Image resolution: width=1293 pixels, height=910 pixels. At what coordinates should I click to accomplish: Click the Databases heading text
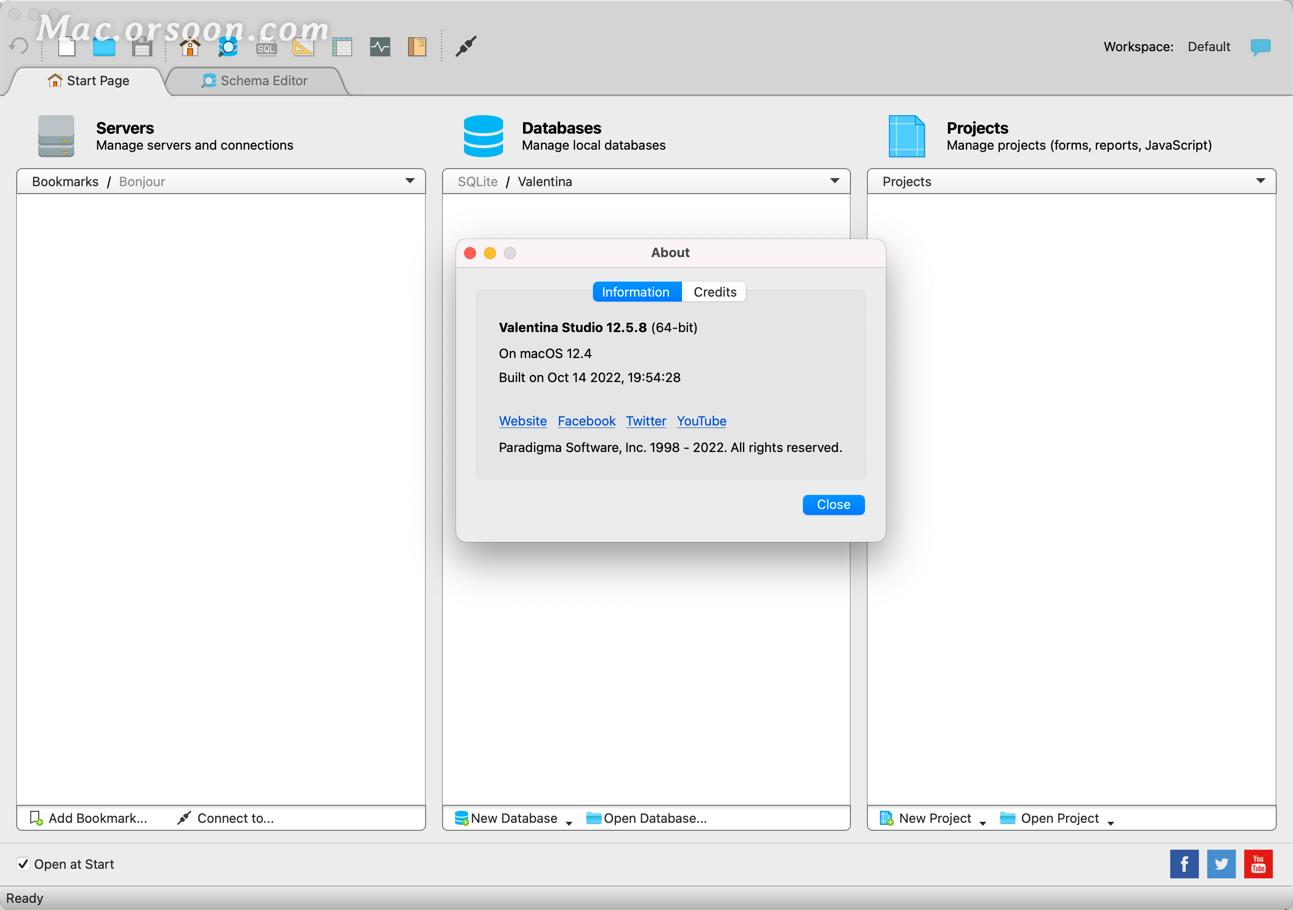(562, 128)
